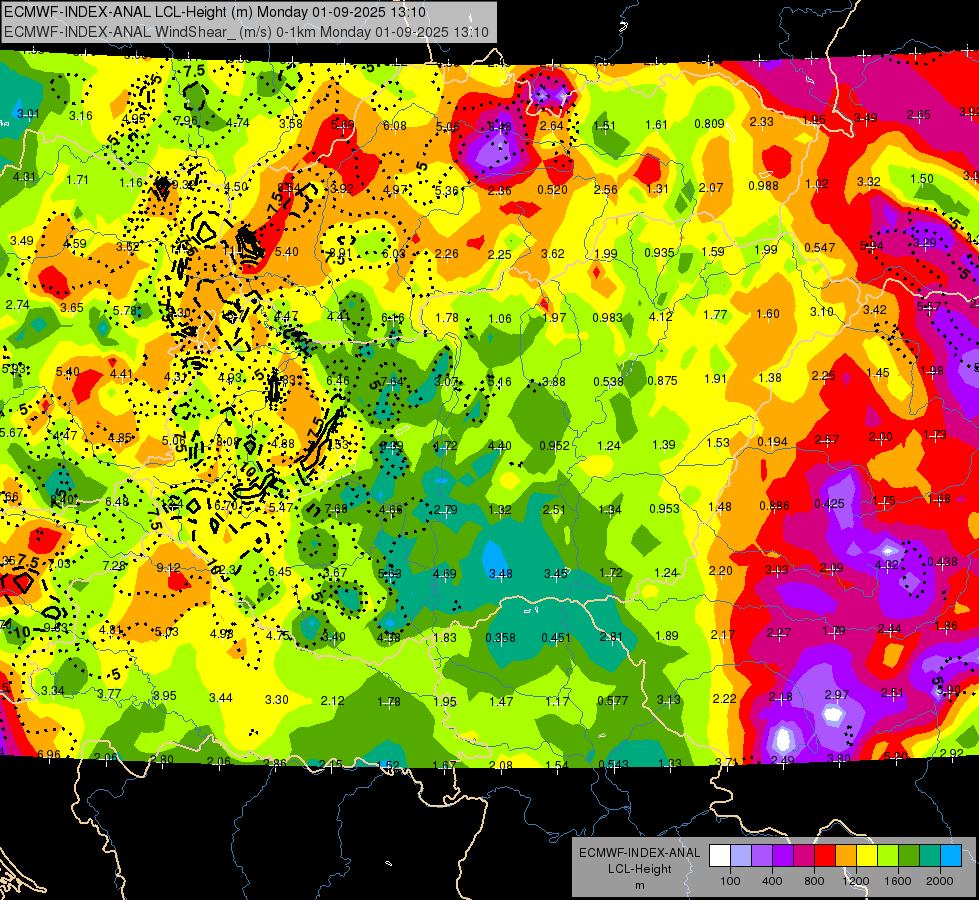Click the vivid violet legend swatch
The height and width of the screenshot is (900, 979).
(x=783, y=856)
